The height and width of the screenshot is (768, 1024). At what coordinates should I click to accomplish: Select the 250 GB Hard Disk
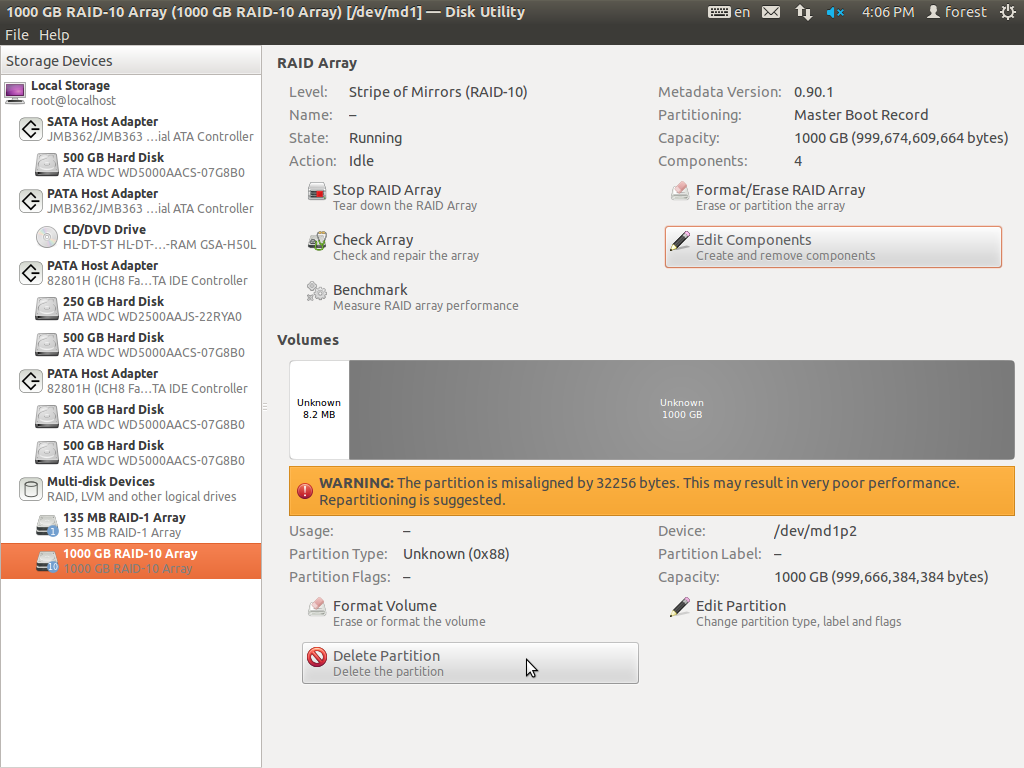[x=113, y=309]
